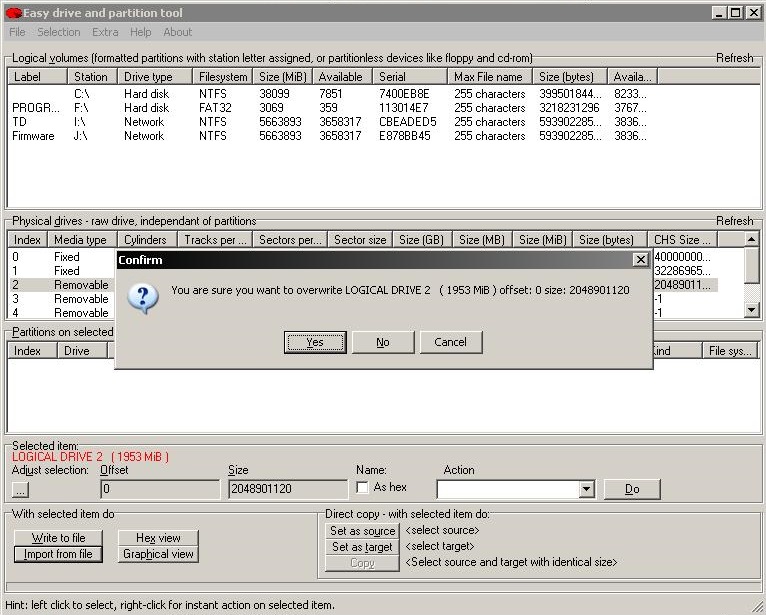Viewport: 766px width, 615px height.
Task: Click the red app icon in title bar
Action: 13,12
